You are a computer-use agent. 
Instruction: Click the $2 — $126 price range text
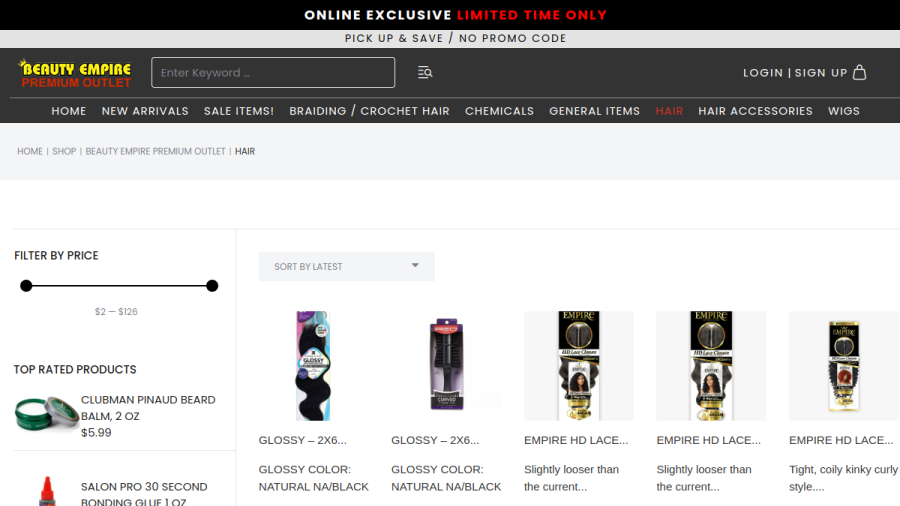116,312
